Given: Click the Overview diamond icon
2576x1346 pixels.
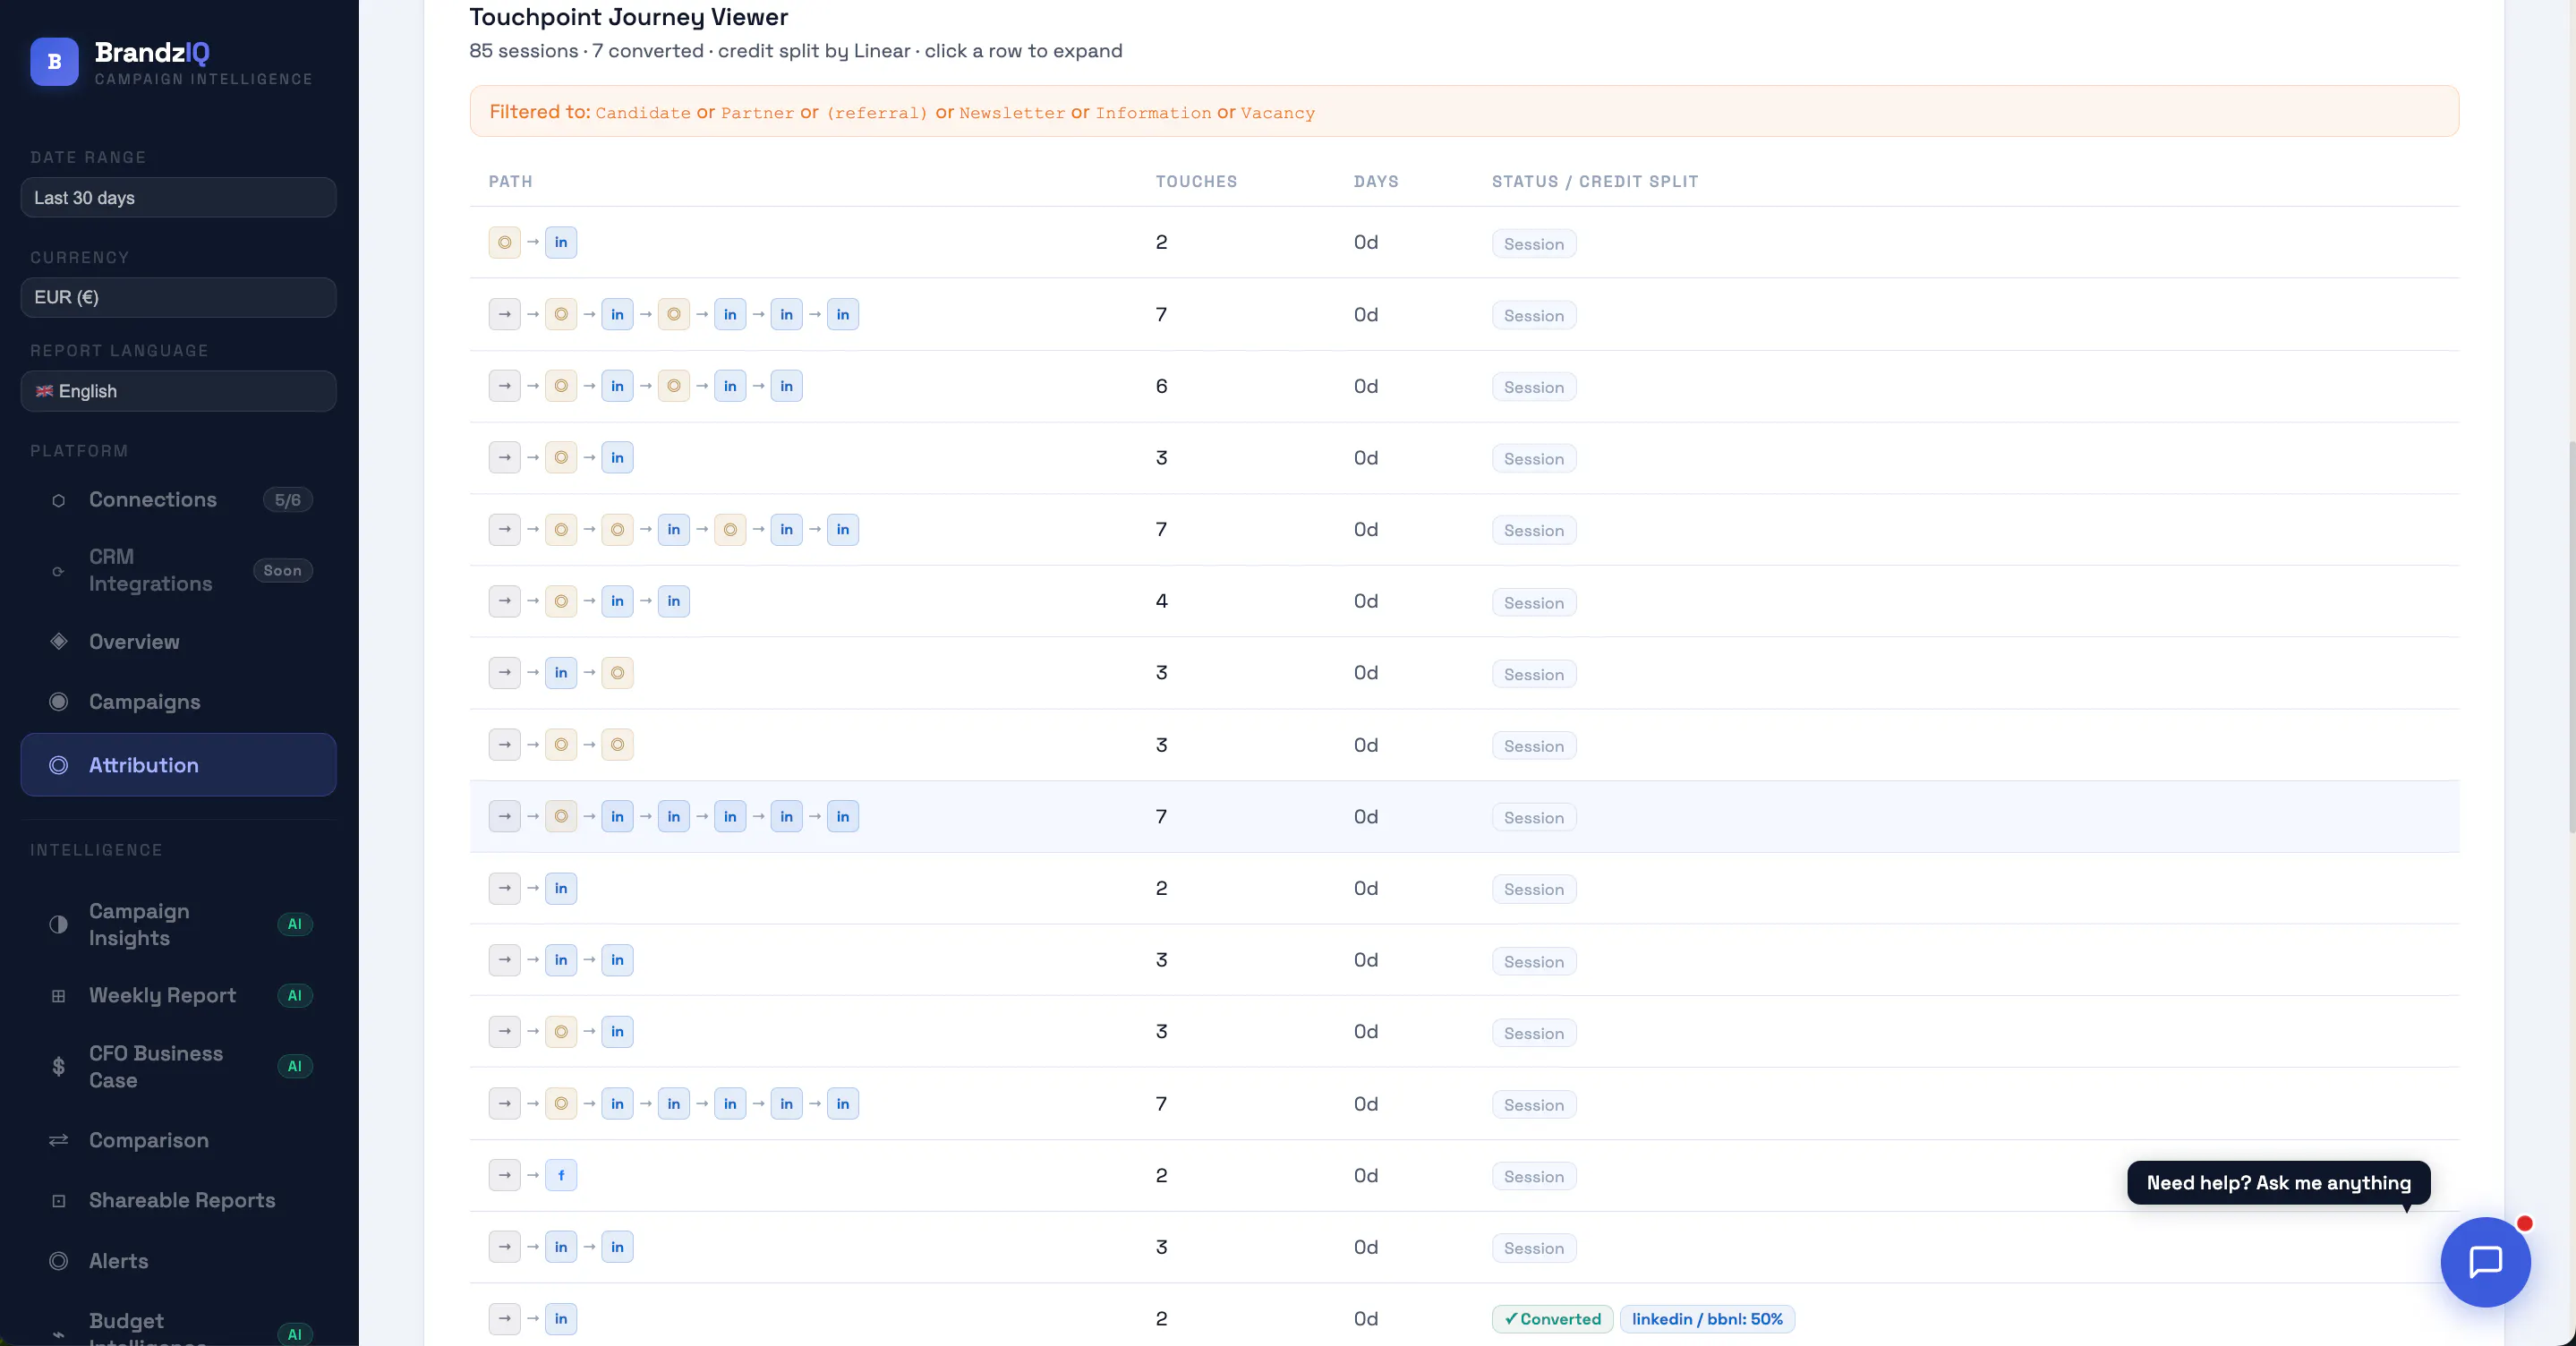Looking at the screenshot, I should click(58, 641).
